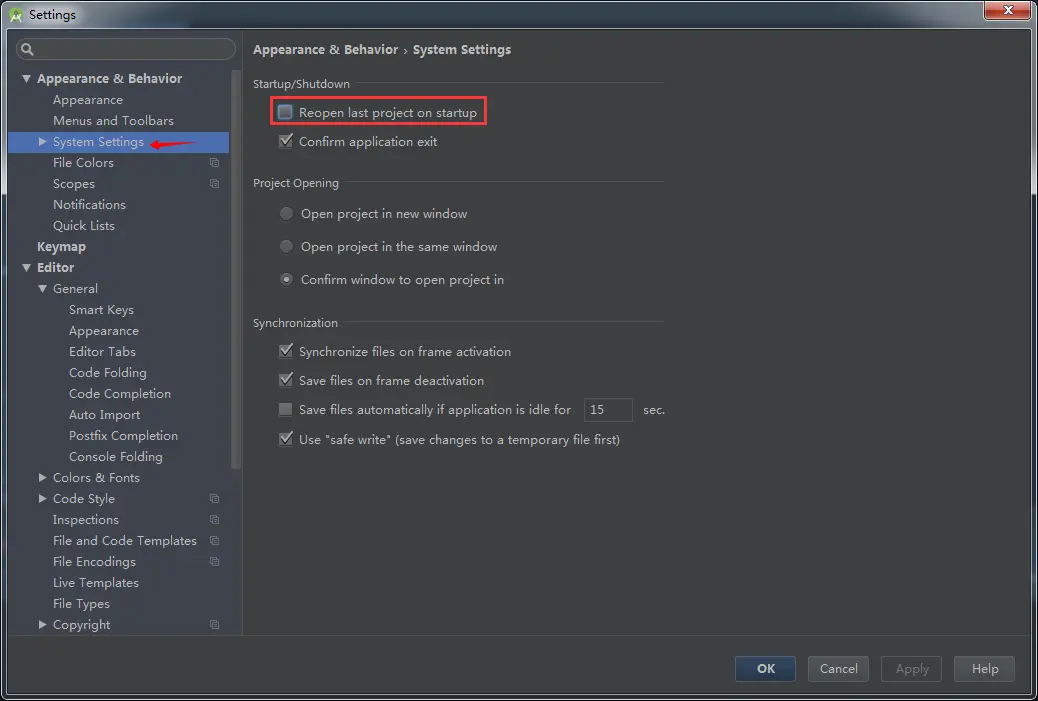The height and width of the screenshot is (701, 1038).
Task: Open Smart Keys settings
Action: [101, 310]
